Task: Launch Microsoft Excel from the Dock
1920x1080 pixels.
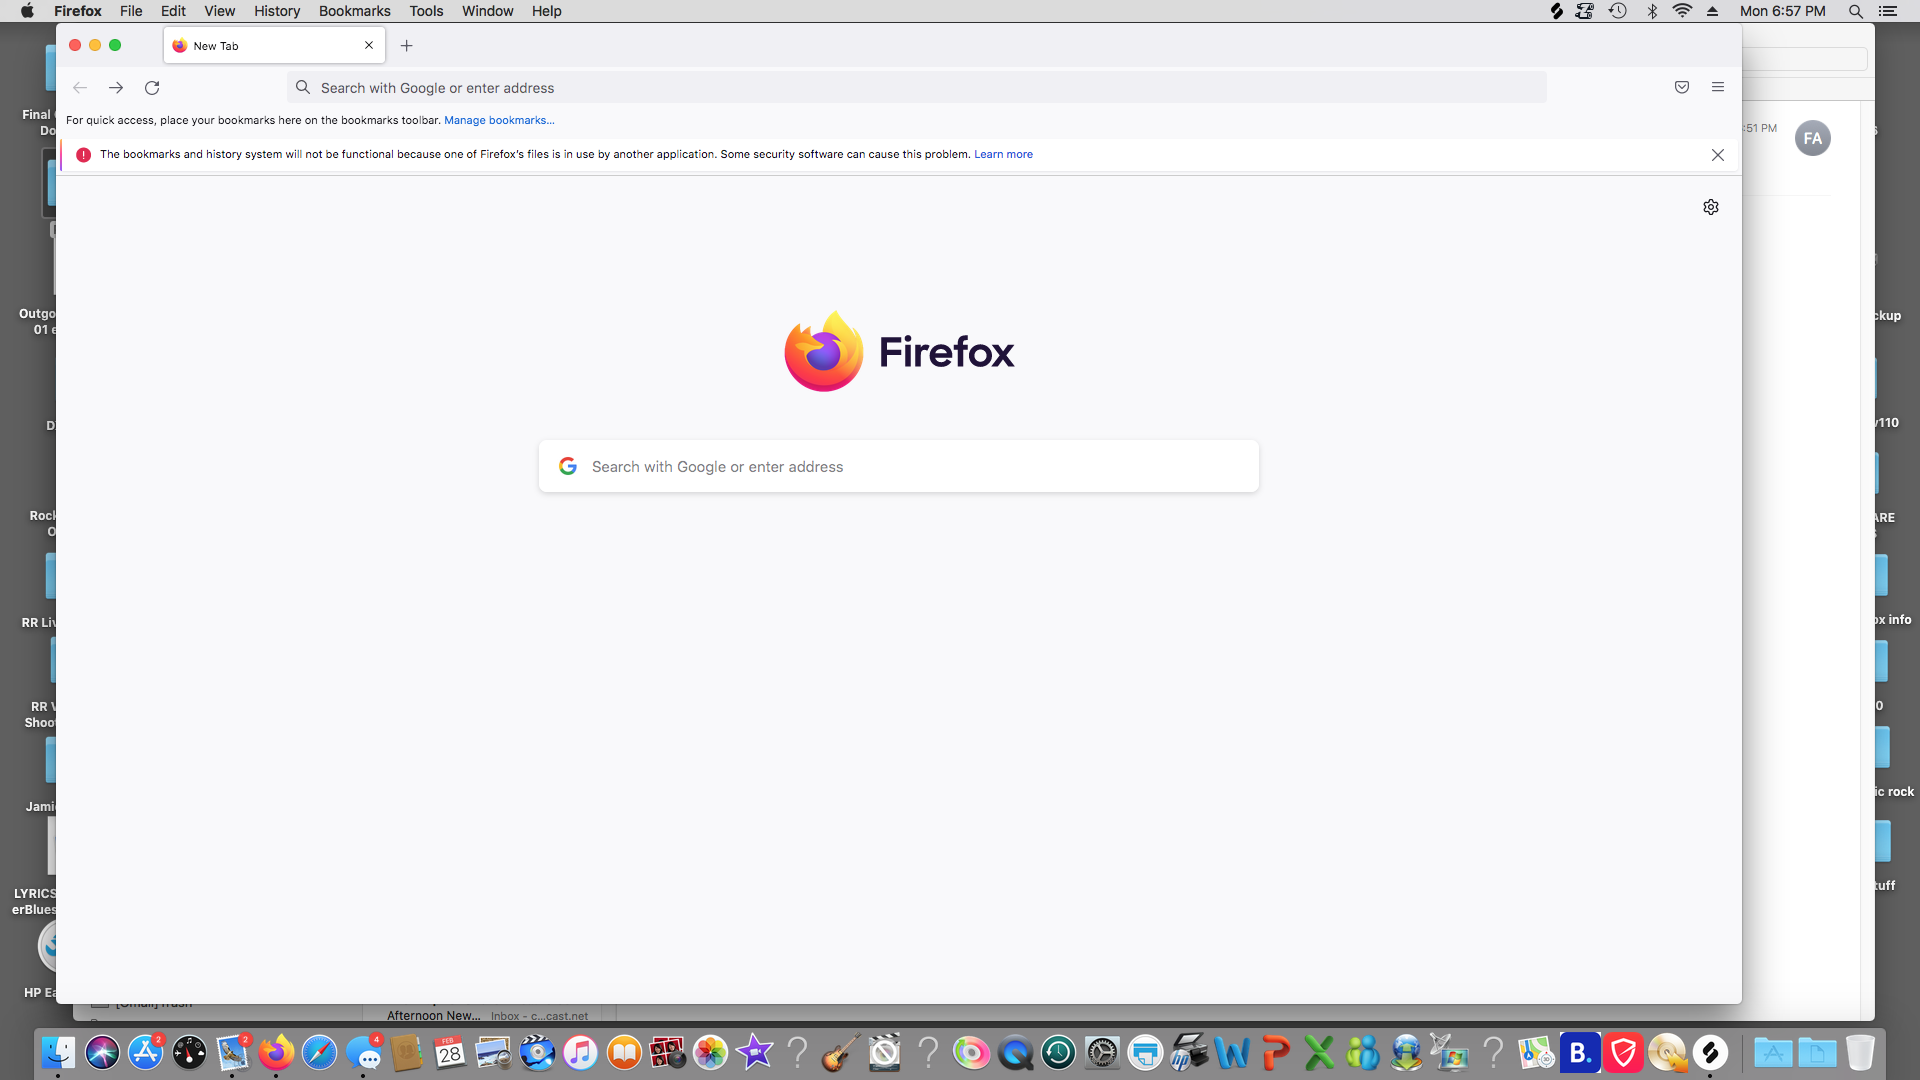Action: [1319, 1052]
